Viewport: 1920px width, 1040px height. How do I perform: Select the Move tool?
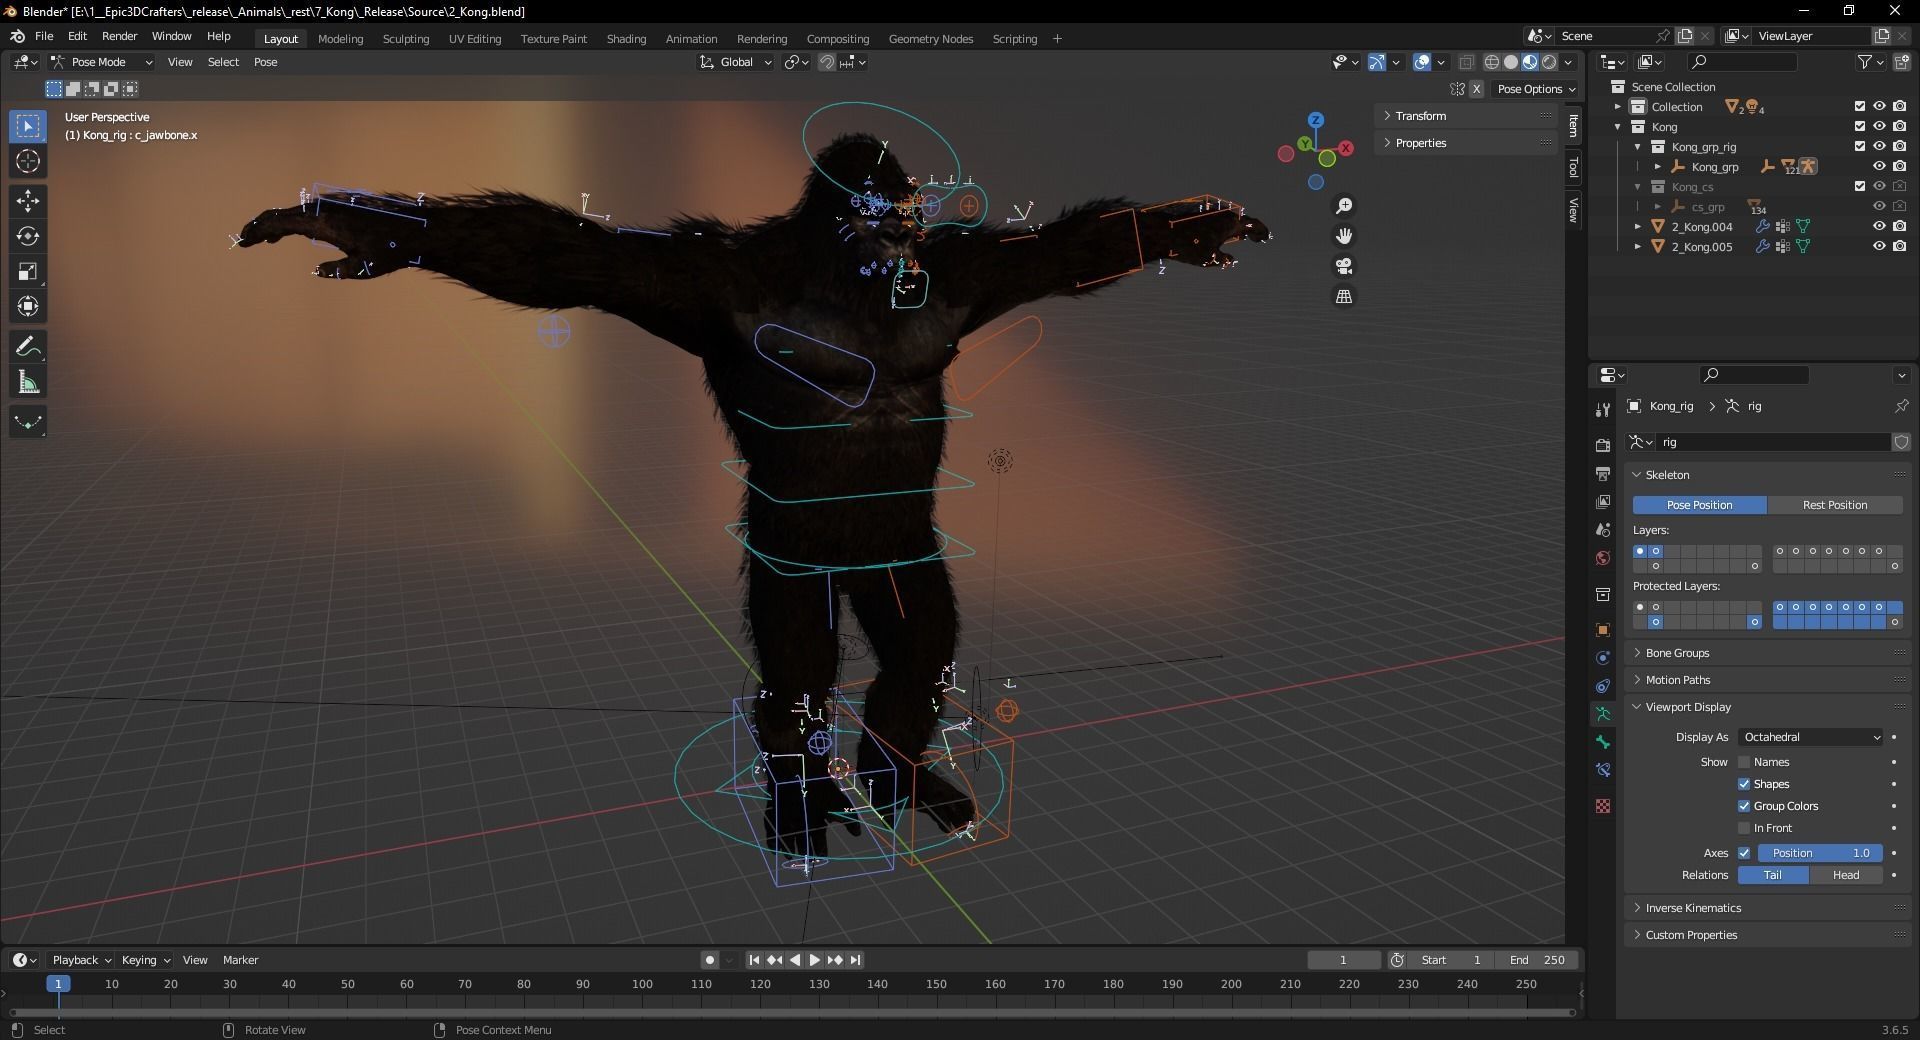pyautogui.click(x=28, y=201)
